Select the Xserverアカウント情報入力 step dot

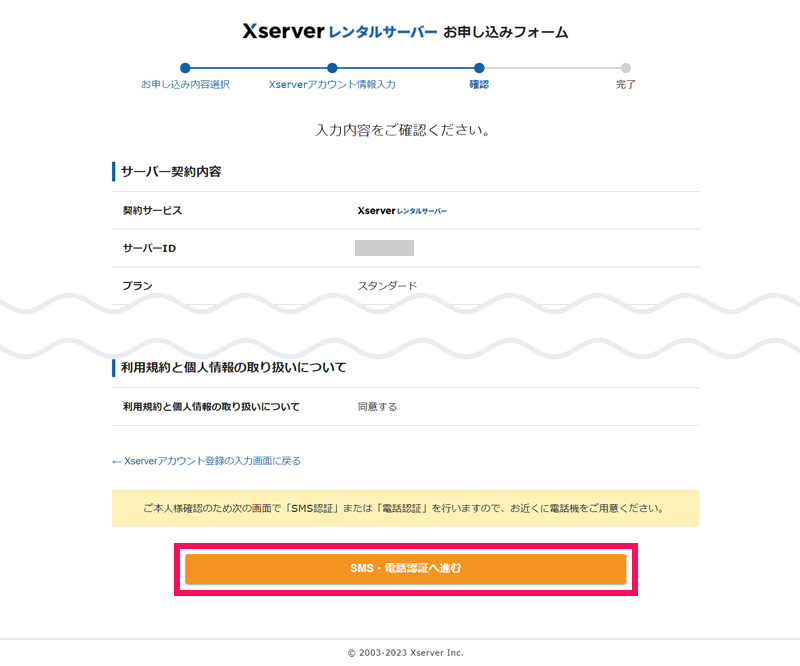point(332,68)
